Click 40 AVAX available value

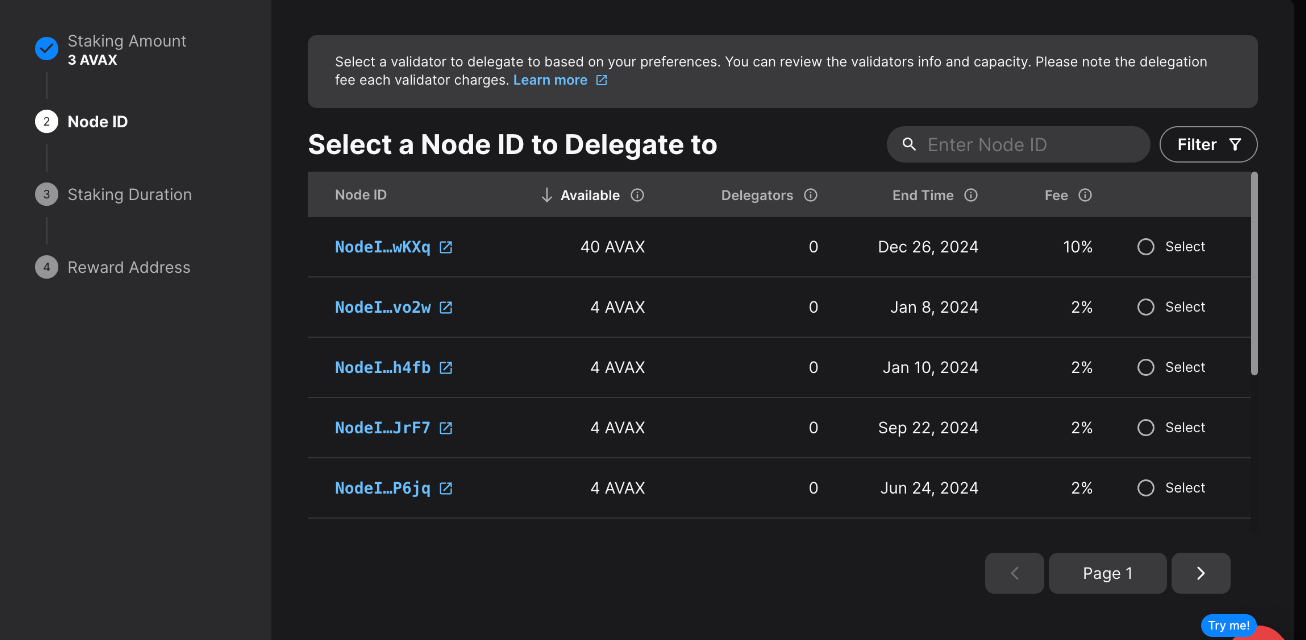click(x=613, y=247)
